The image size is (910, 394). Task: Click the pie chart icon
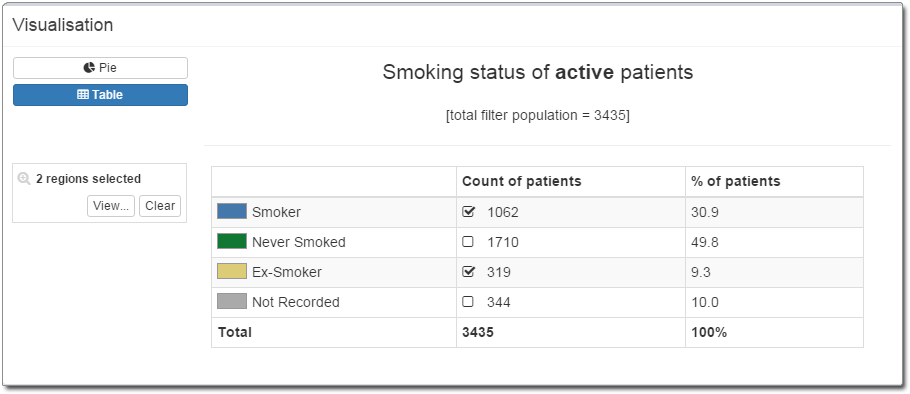89,68
